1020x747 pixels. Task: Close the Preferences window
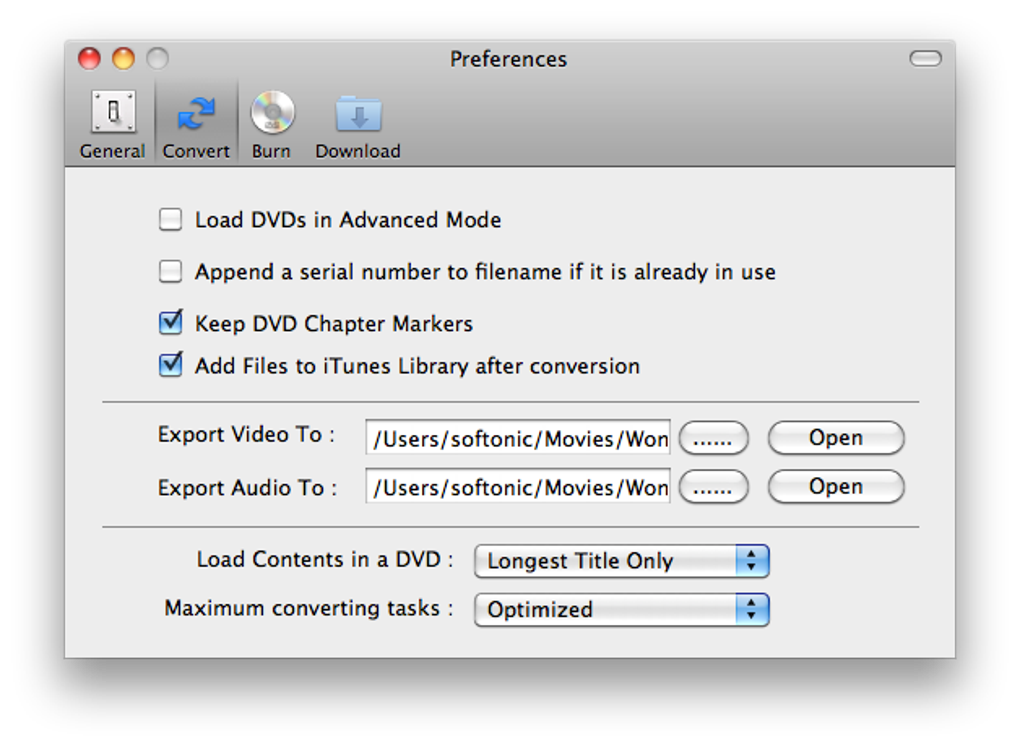90,59
